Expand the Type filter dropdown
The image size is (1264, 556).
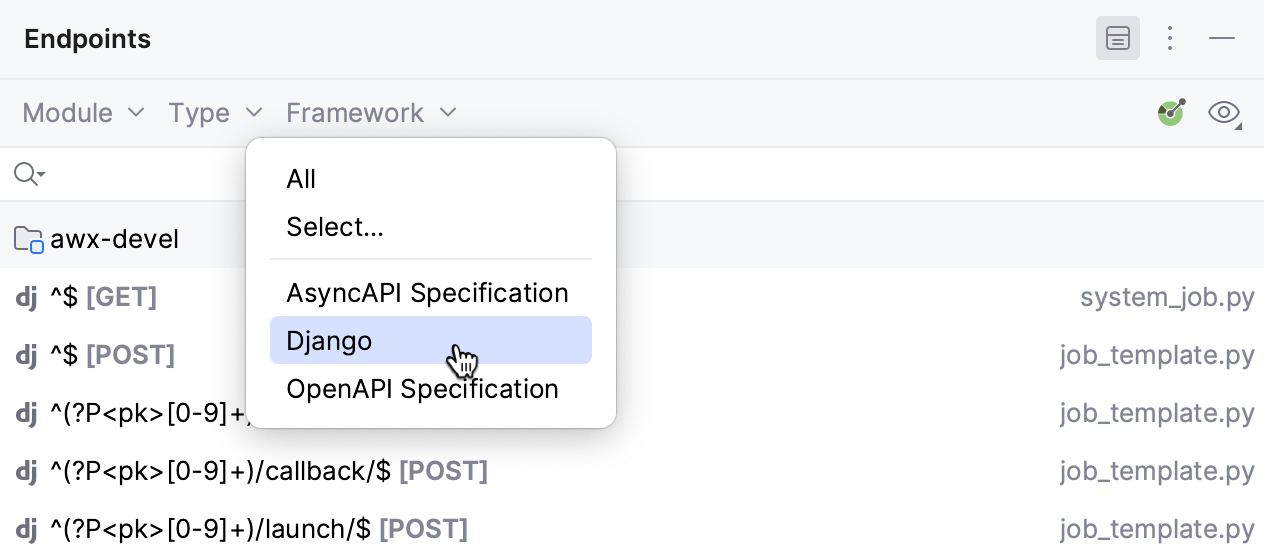pyautogui.click(x=215, y=113)
